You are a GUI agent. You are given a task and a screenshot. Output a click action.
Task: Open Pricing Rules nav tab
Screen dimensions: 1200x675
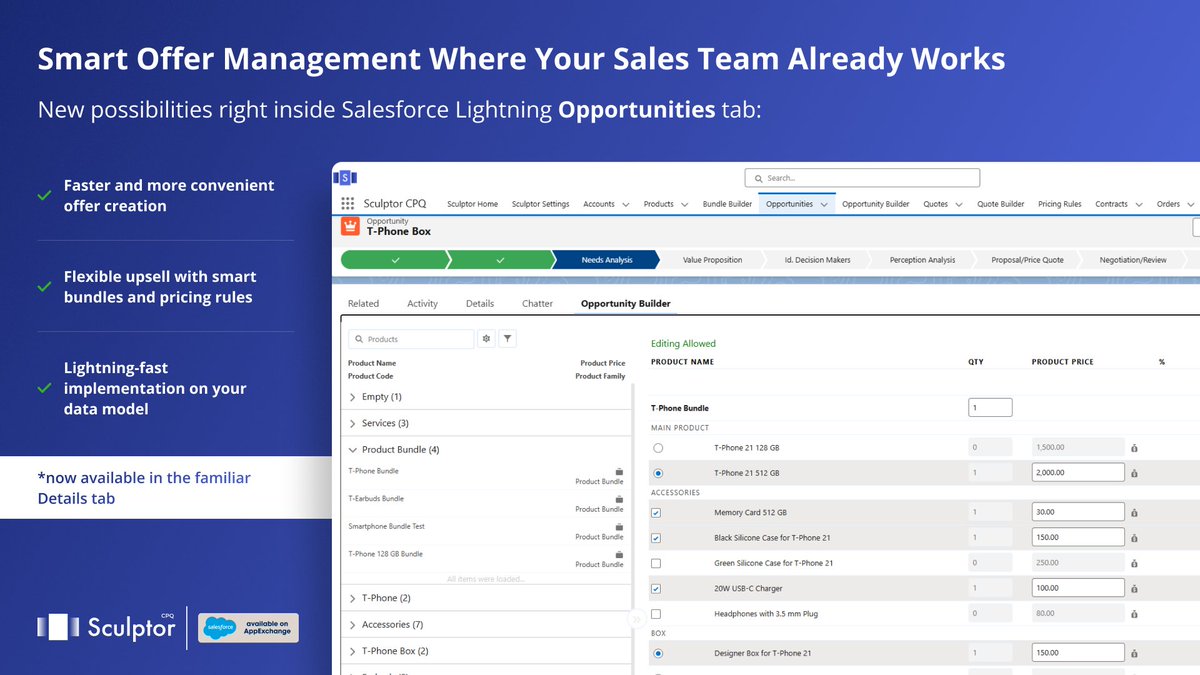1060,204
